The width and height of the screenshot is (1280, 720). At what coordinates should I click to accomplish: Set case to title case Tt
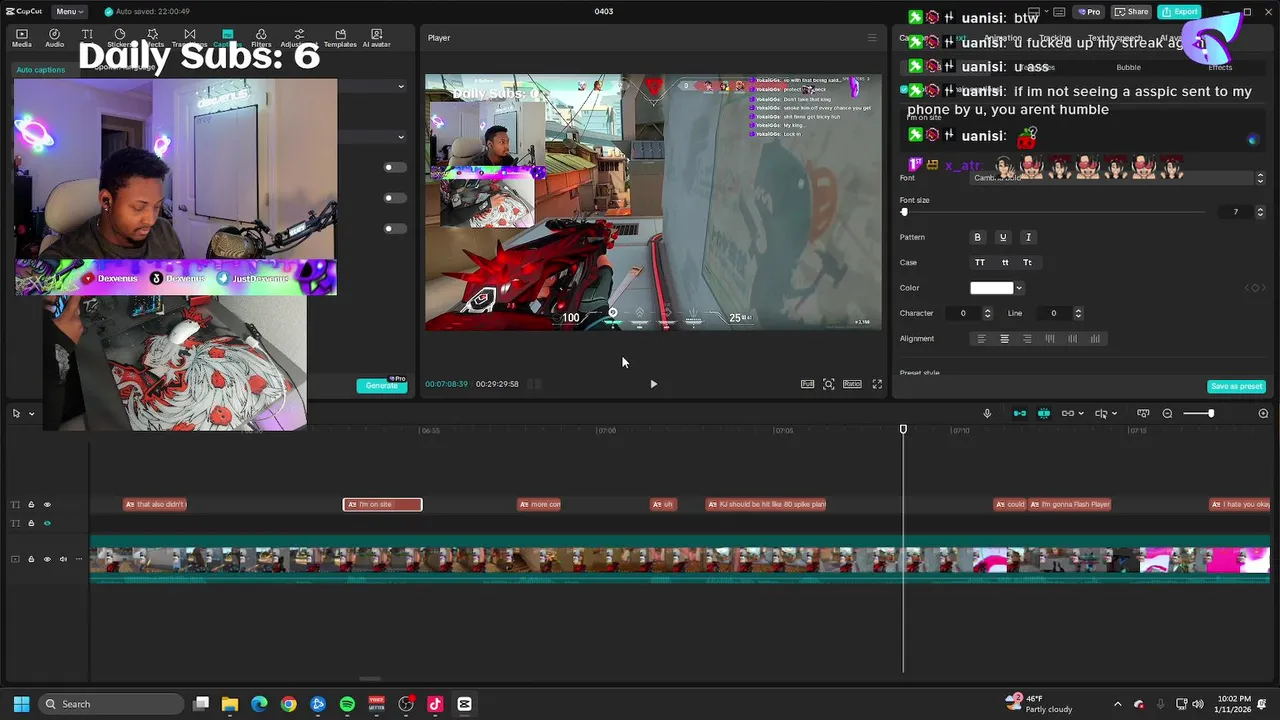pyautogui.click(x=1027, y=262)
